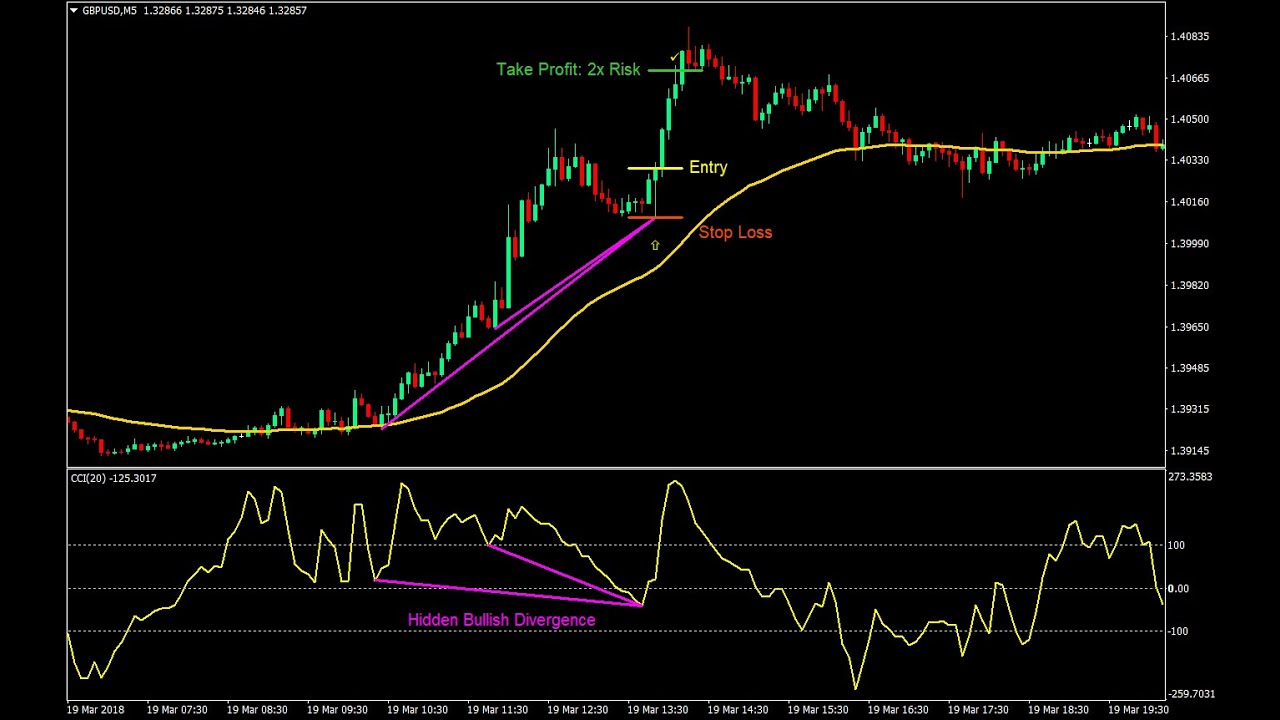1280x720 pixels.
Task: Select the orange 'Stop Loss' text label
Action: 735,232
